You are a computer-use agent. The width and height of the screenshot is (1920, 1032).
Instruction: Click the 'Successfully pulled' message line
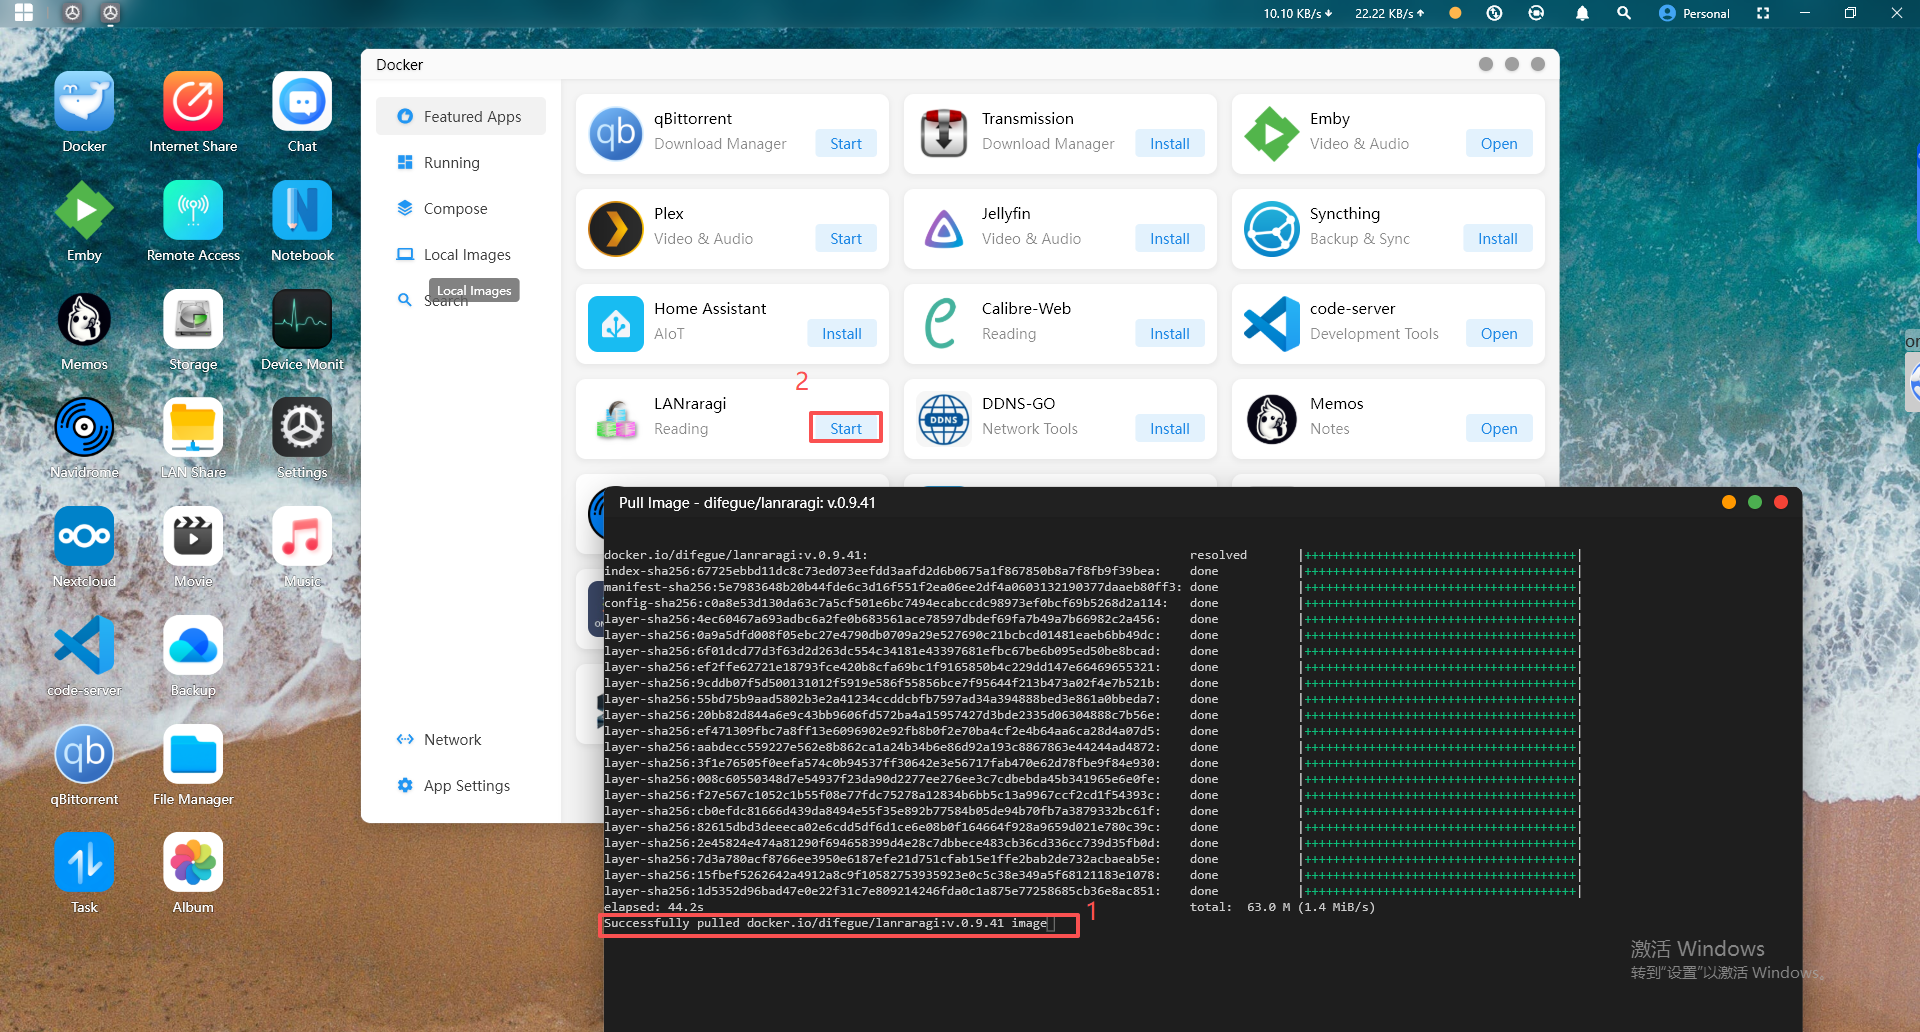pos(826,923)
